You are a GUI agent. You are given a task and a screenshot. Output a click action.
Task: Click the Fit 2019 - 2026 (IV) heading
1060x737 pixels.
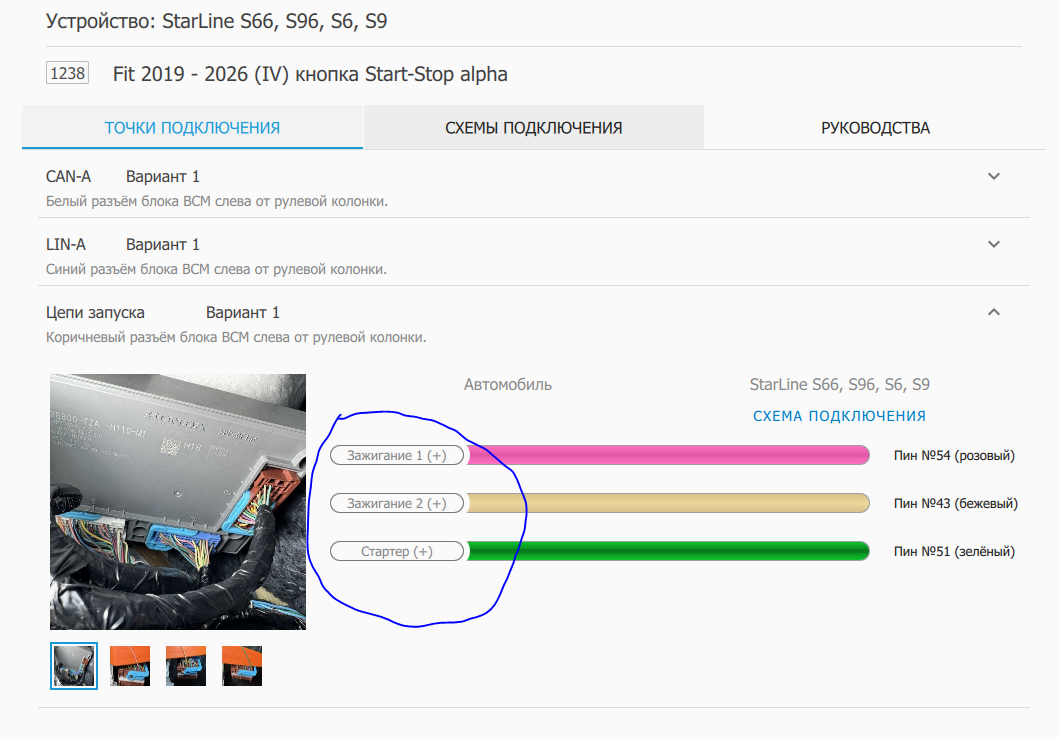[310, 74]
